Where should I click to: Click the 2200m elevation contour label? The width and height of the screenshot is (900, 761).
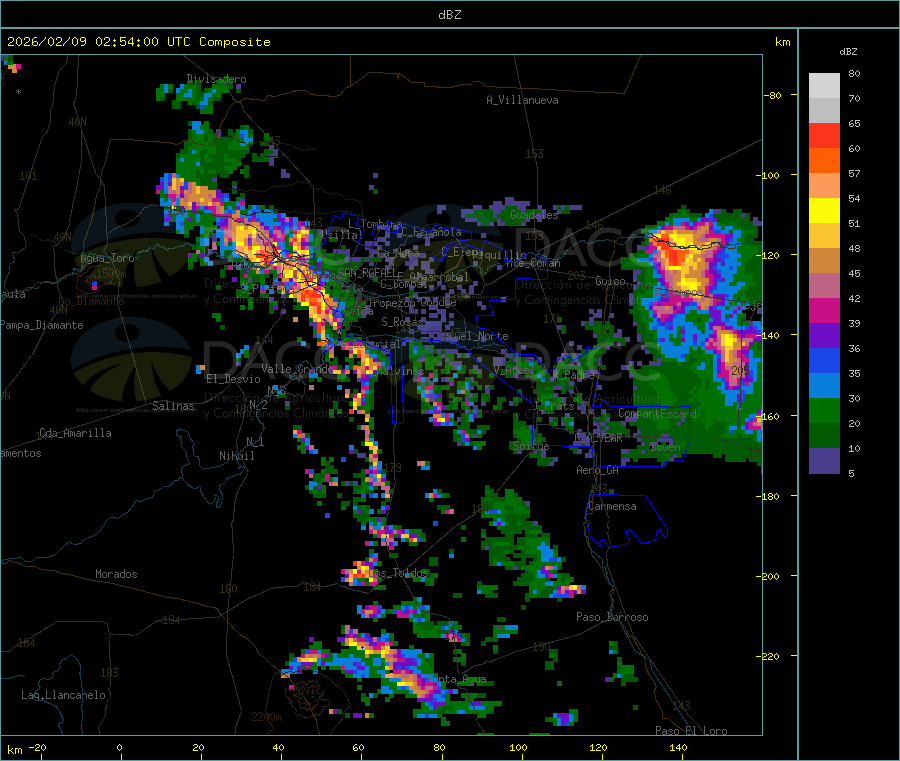click(x=266, y=717)
